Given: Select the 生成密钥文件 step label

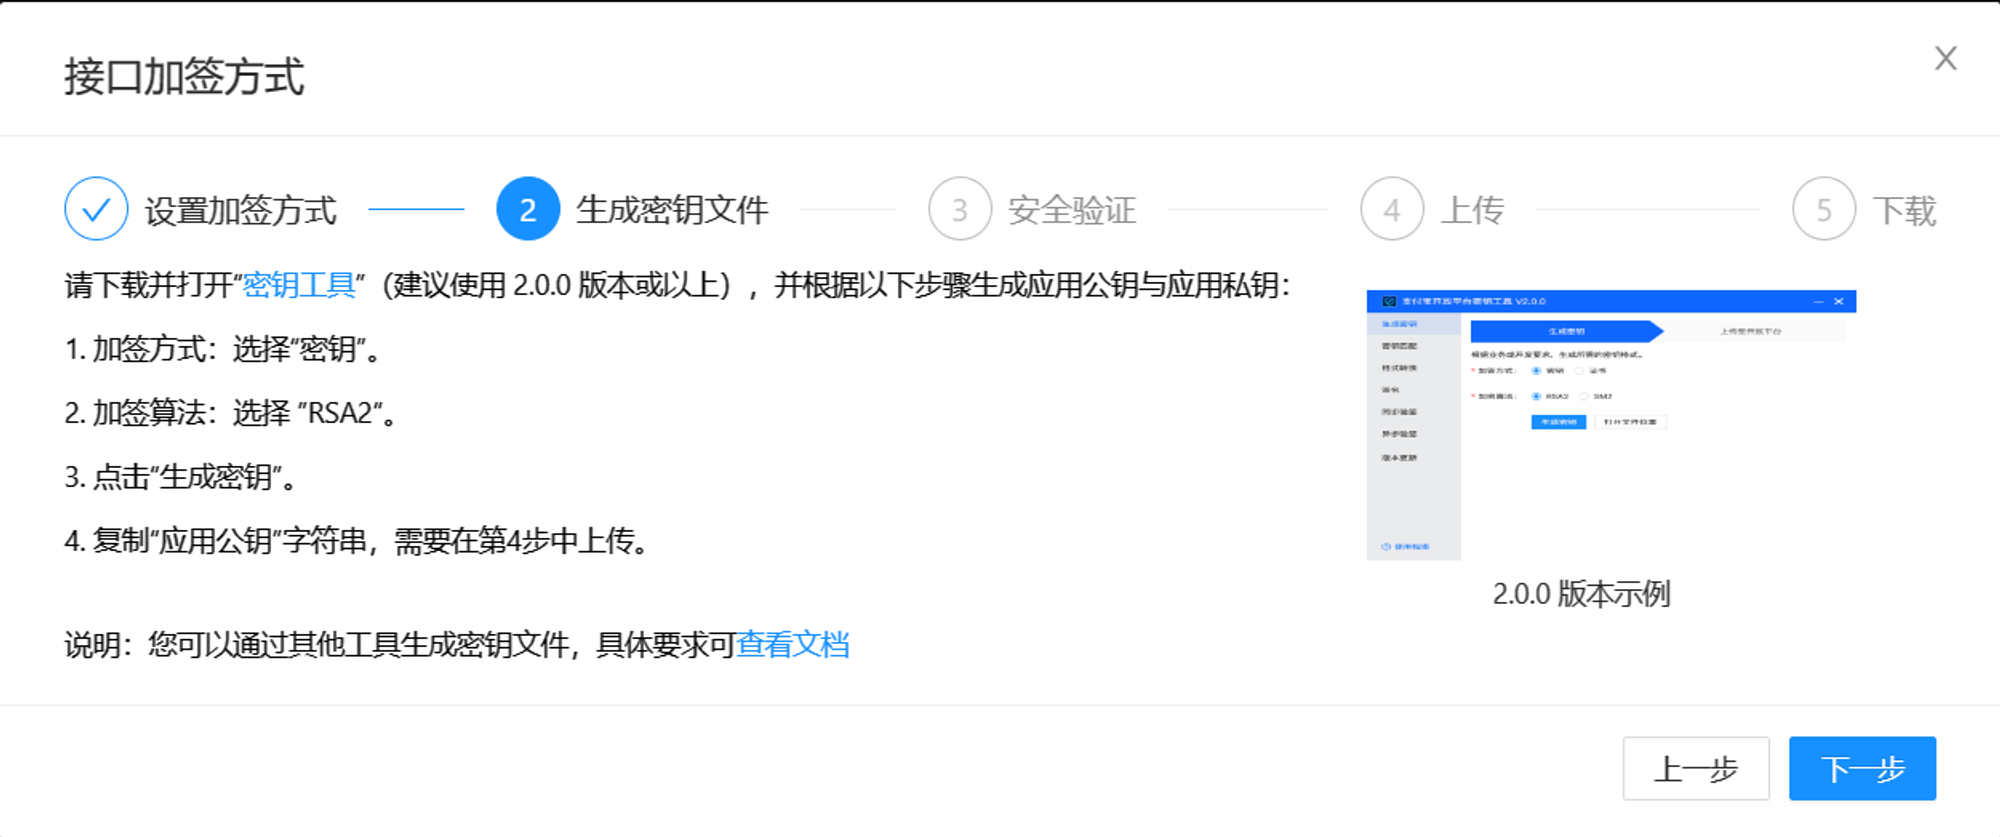Looking at the screenshot, I should click(672, 210).
